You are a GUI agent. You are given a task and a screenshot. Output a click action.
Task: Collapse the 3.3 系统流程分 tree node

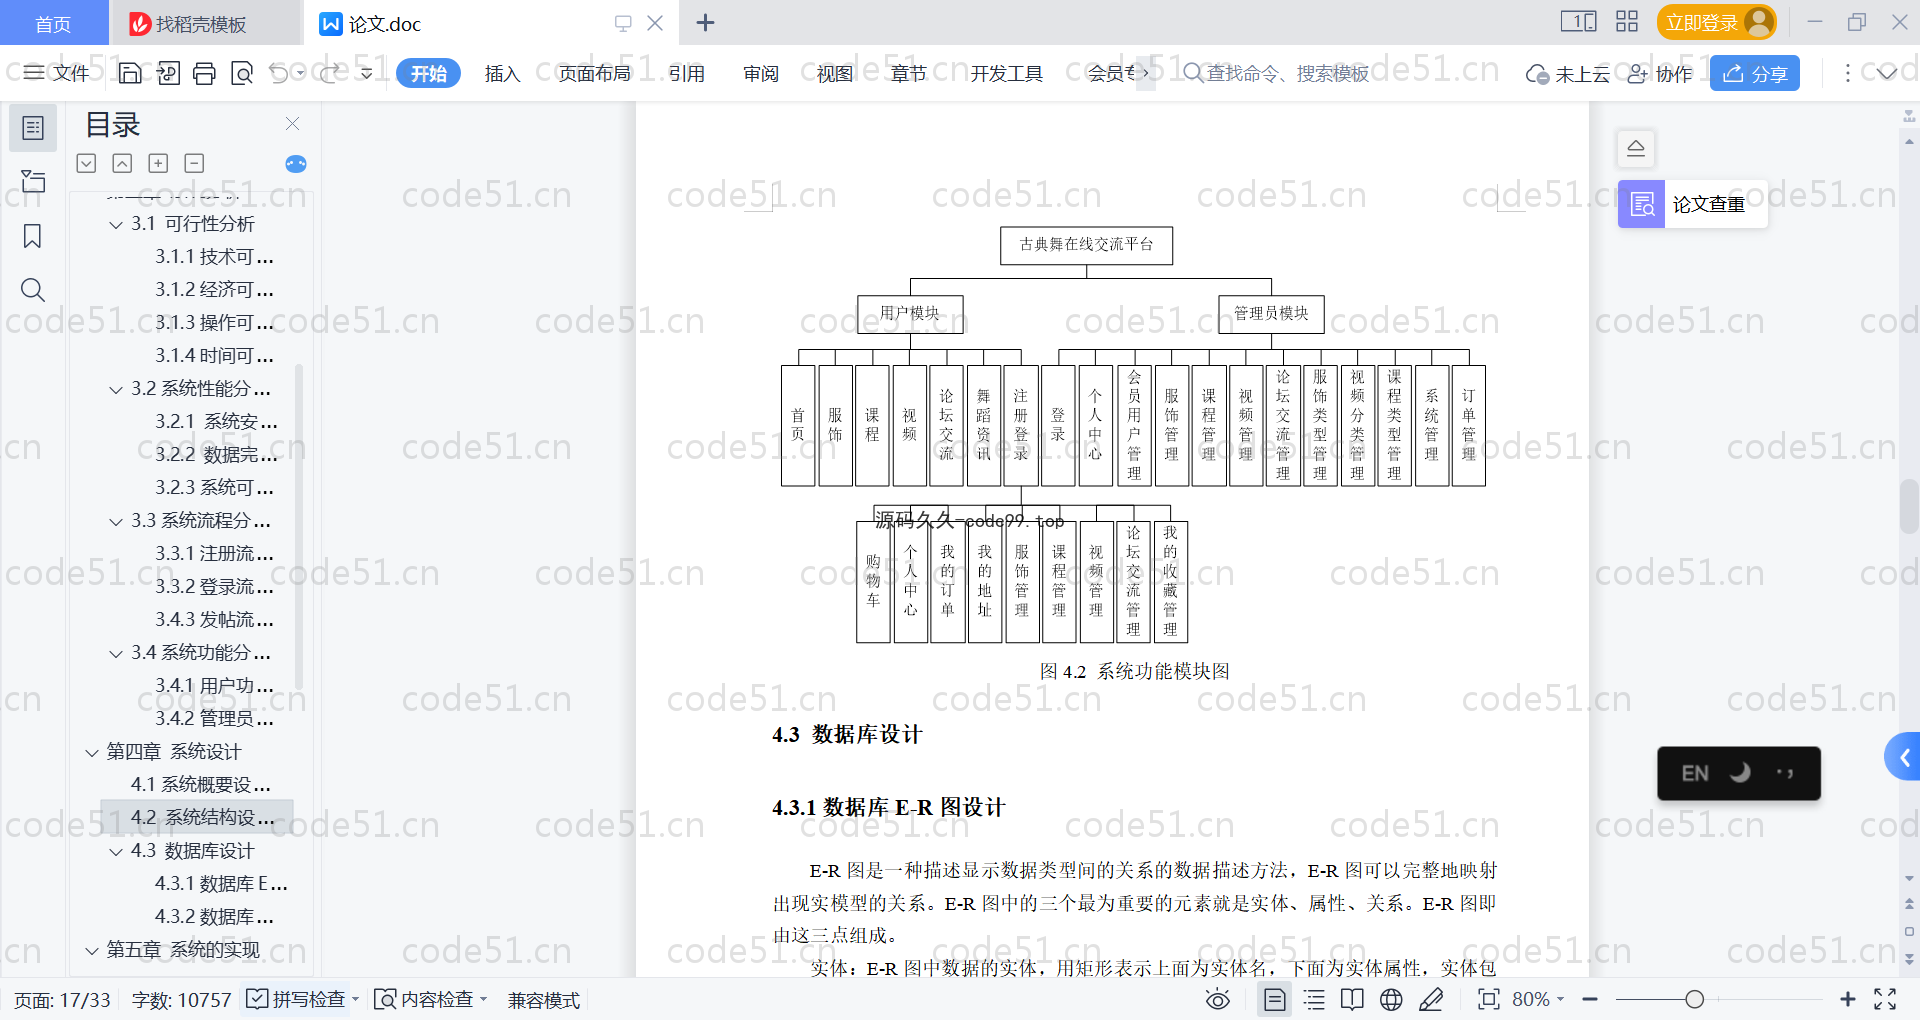tap(116, 522)
